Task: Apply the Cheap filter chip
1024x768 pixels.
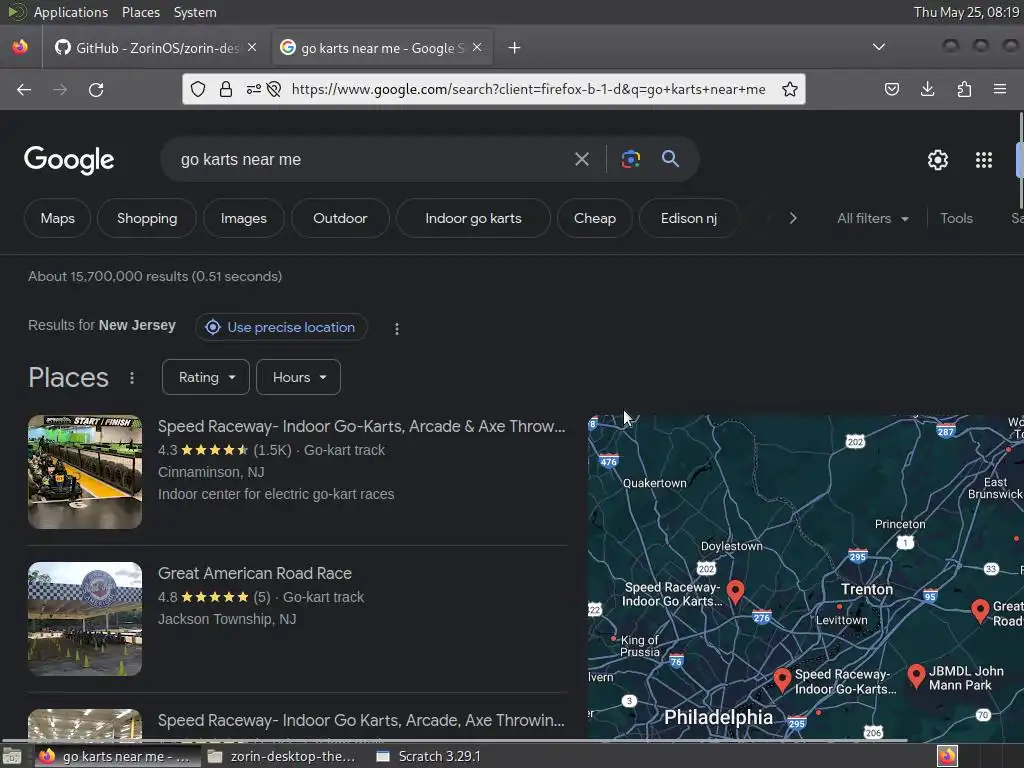Action: click(x=595, y=218)
